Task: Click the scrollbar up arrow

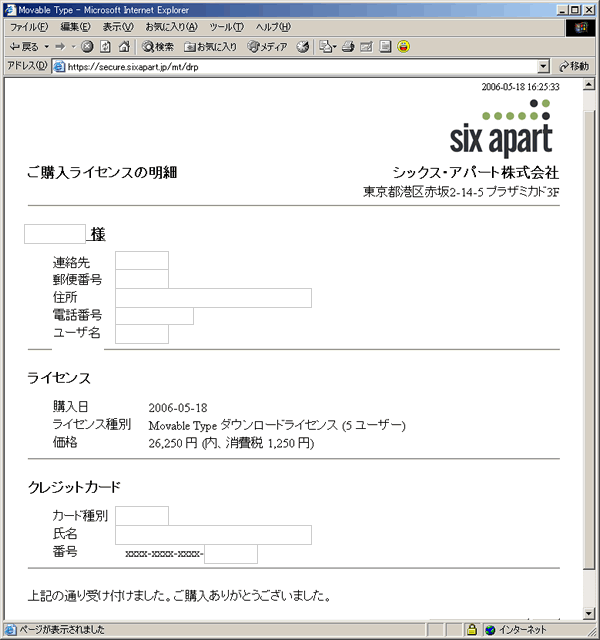Action: (x=589, y=84)
